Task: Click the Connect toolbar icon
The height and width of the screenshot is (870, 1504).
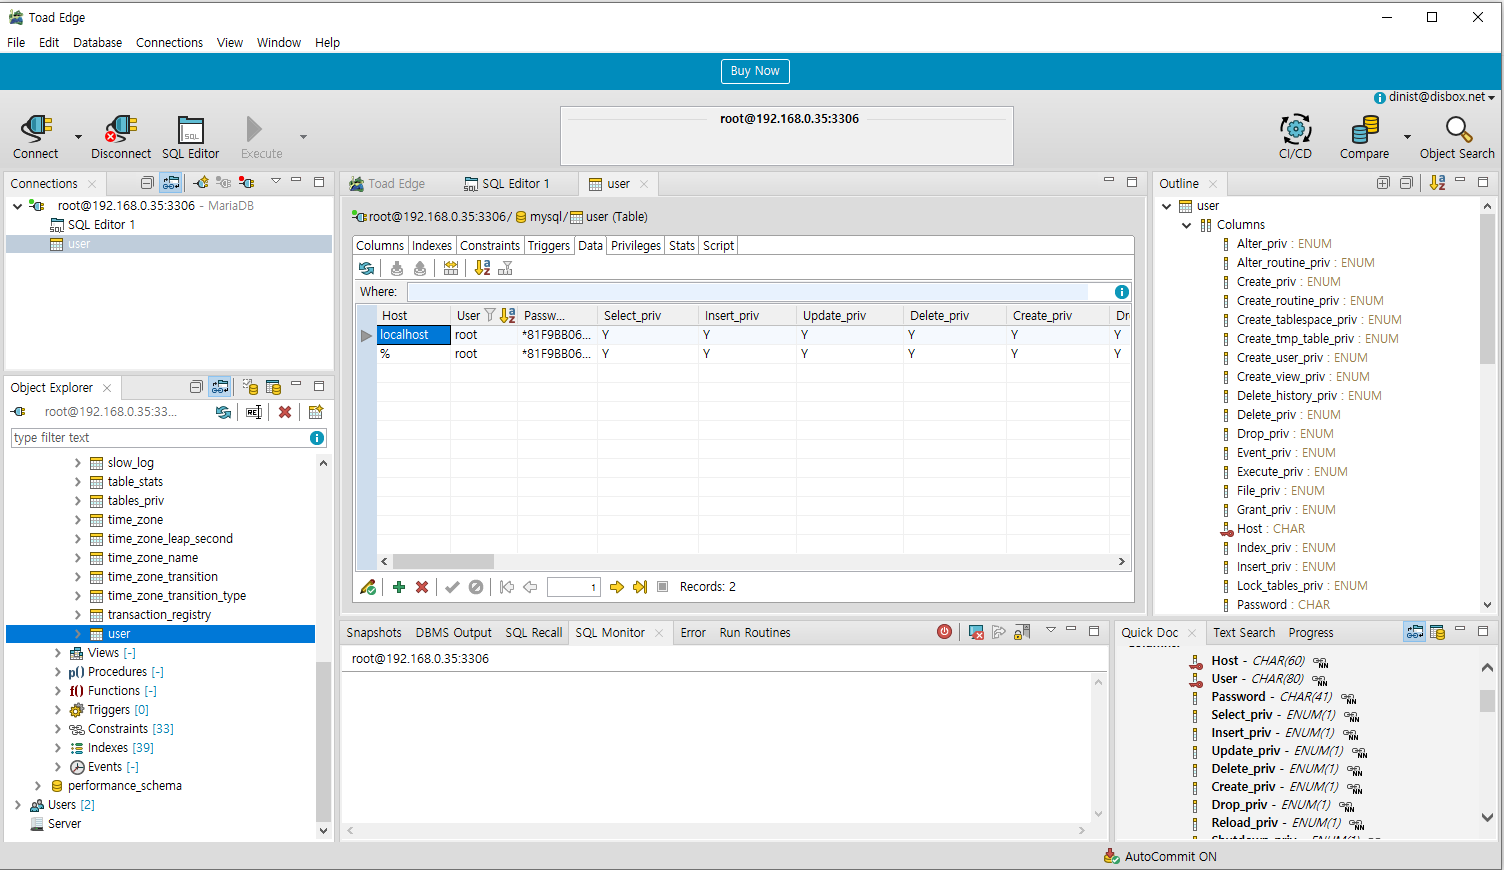Action: 37,137
